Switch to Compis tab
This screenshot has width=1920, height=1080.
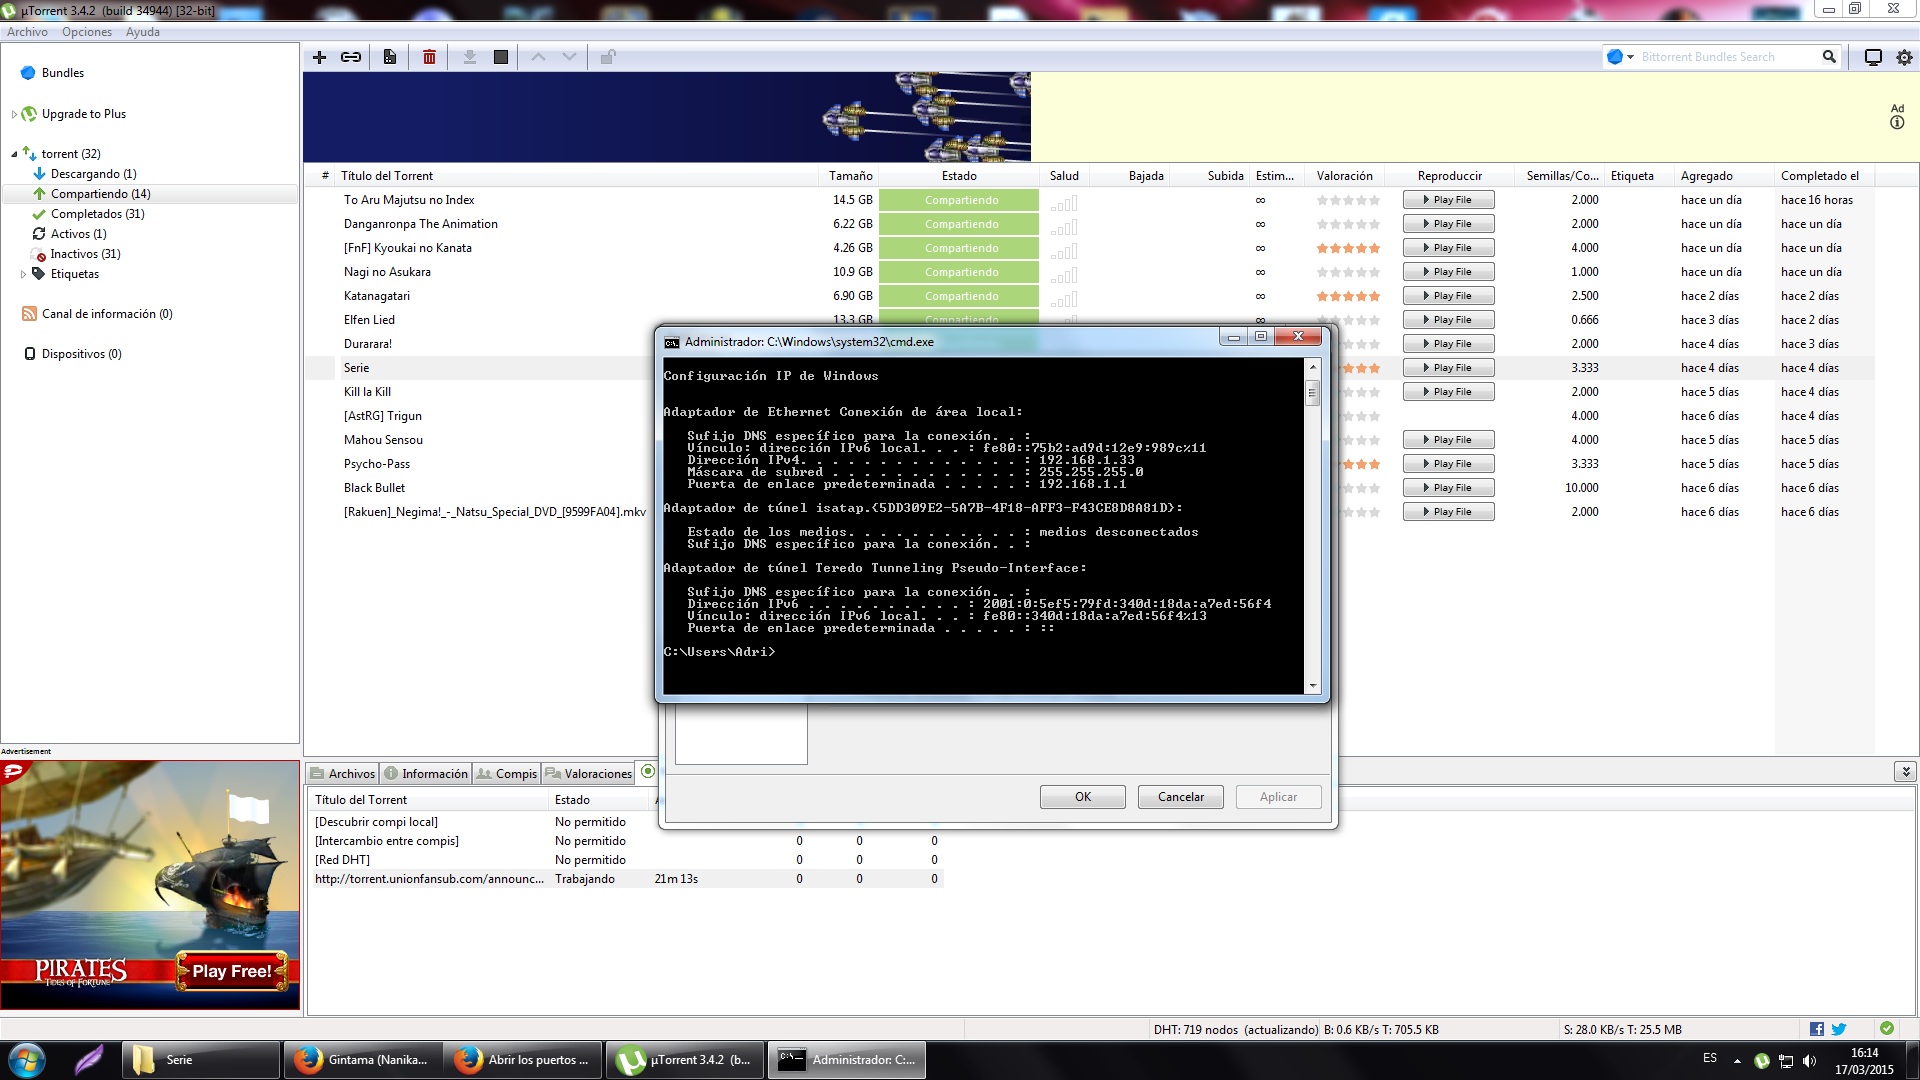point(507,773)
